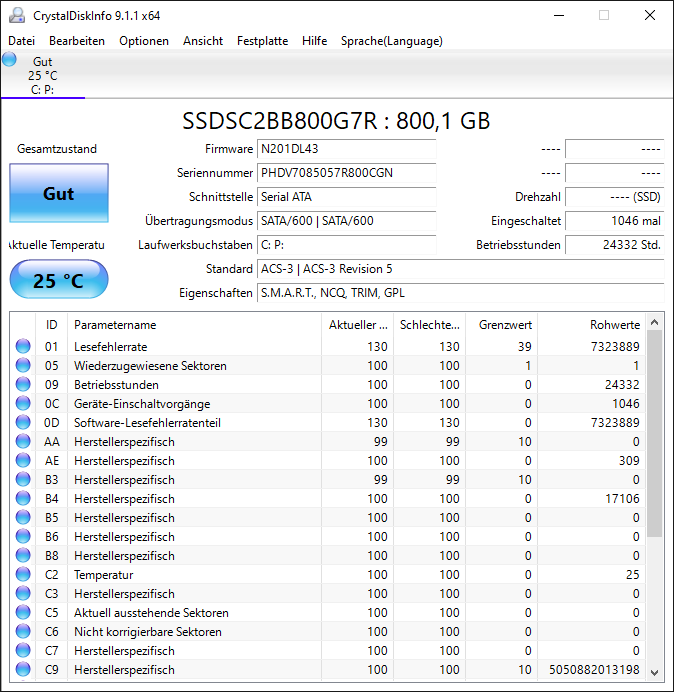Open the Optionen menu
This screenshot has width=674, height=692.
[144, 41]
